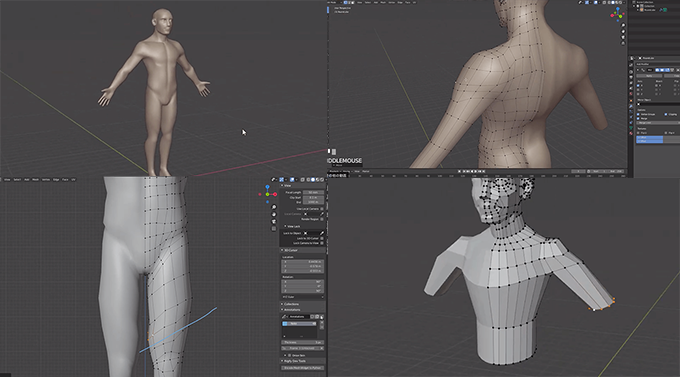Perspective toggle icon in the back viewport

pos(623,43)
